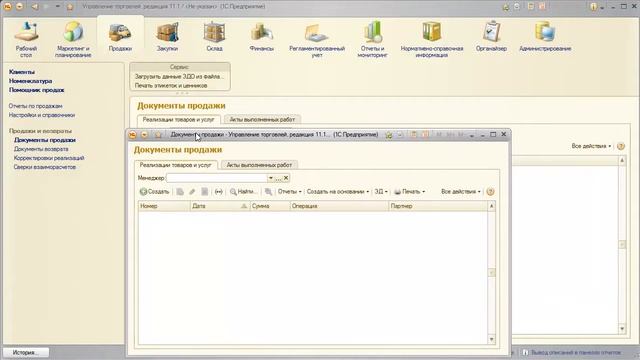Open Помощник продаж link

point(37,90)
